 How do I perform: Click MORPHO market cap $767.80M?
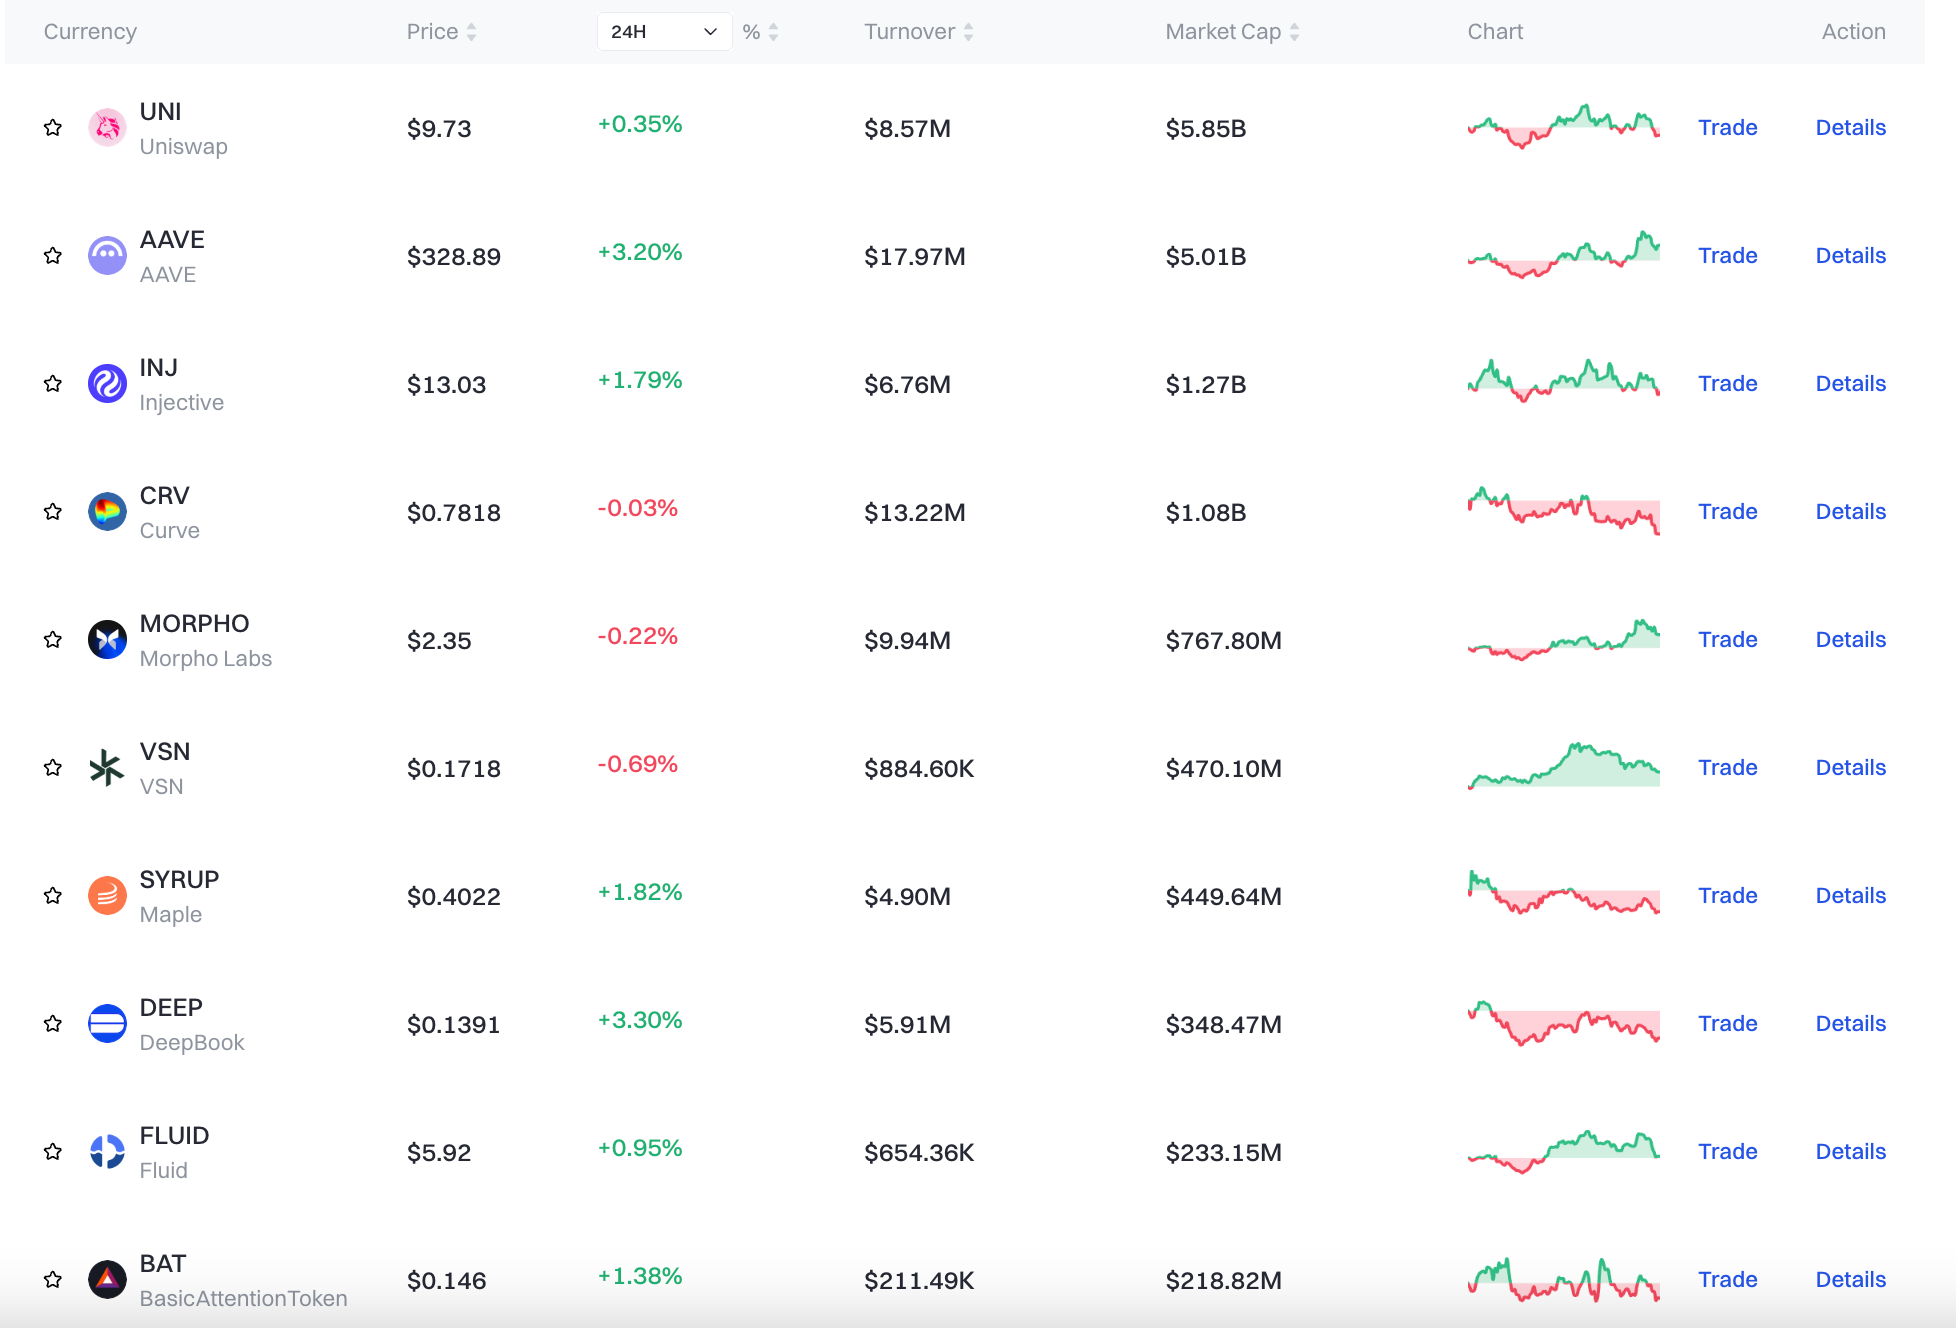(x=1223, y=641)
